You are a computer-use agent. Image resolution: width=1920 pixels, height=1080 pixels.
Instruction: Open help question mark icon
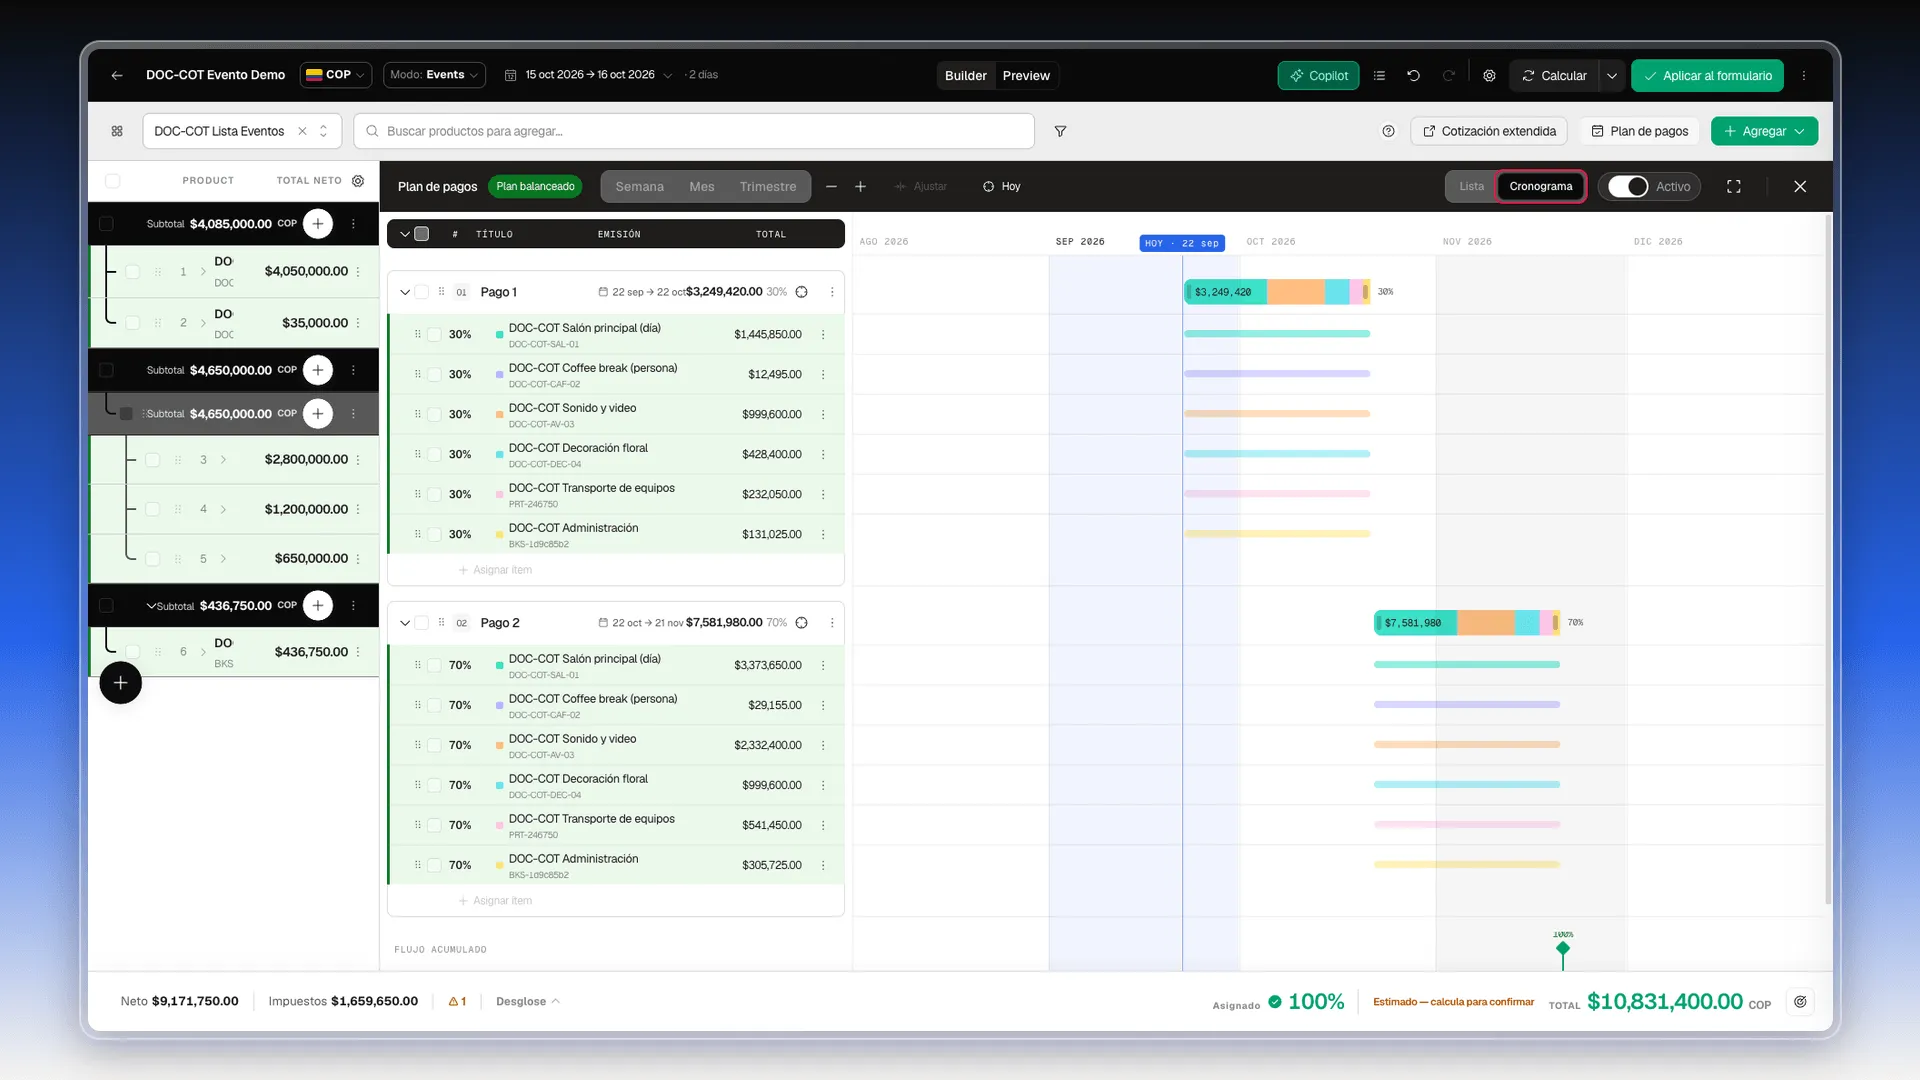point(1388,131)
